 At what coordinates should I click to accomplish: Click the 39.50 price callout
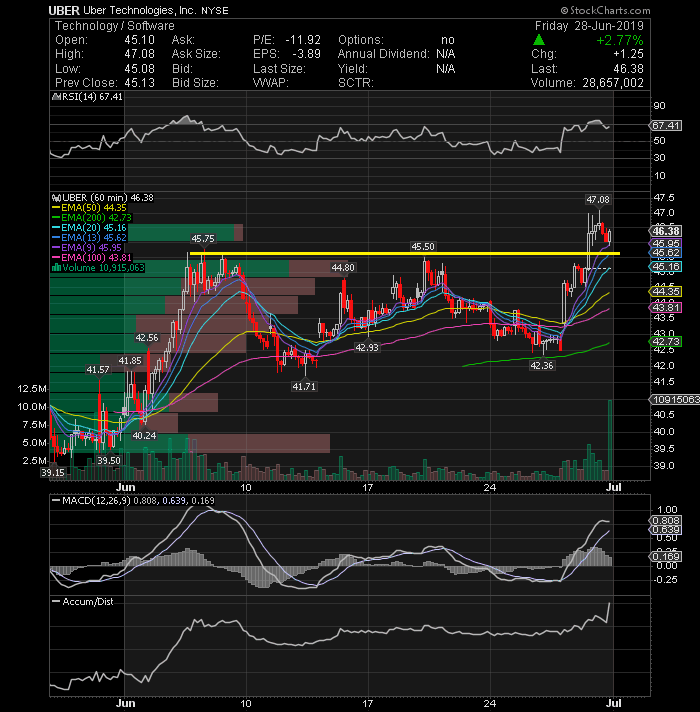pos(109,460)
